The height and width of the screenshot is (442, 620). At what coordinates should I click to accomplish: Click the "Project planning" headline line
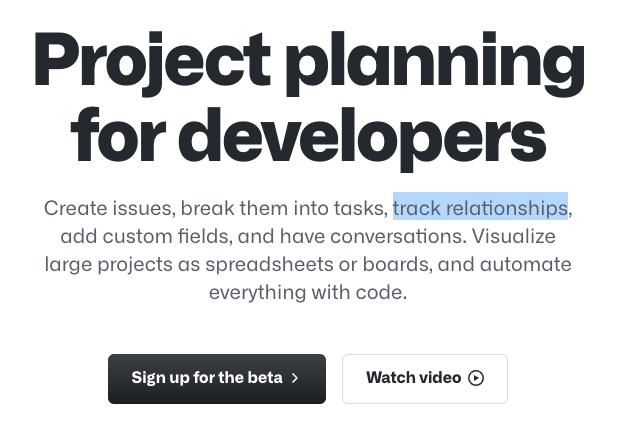pos(308,62)
